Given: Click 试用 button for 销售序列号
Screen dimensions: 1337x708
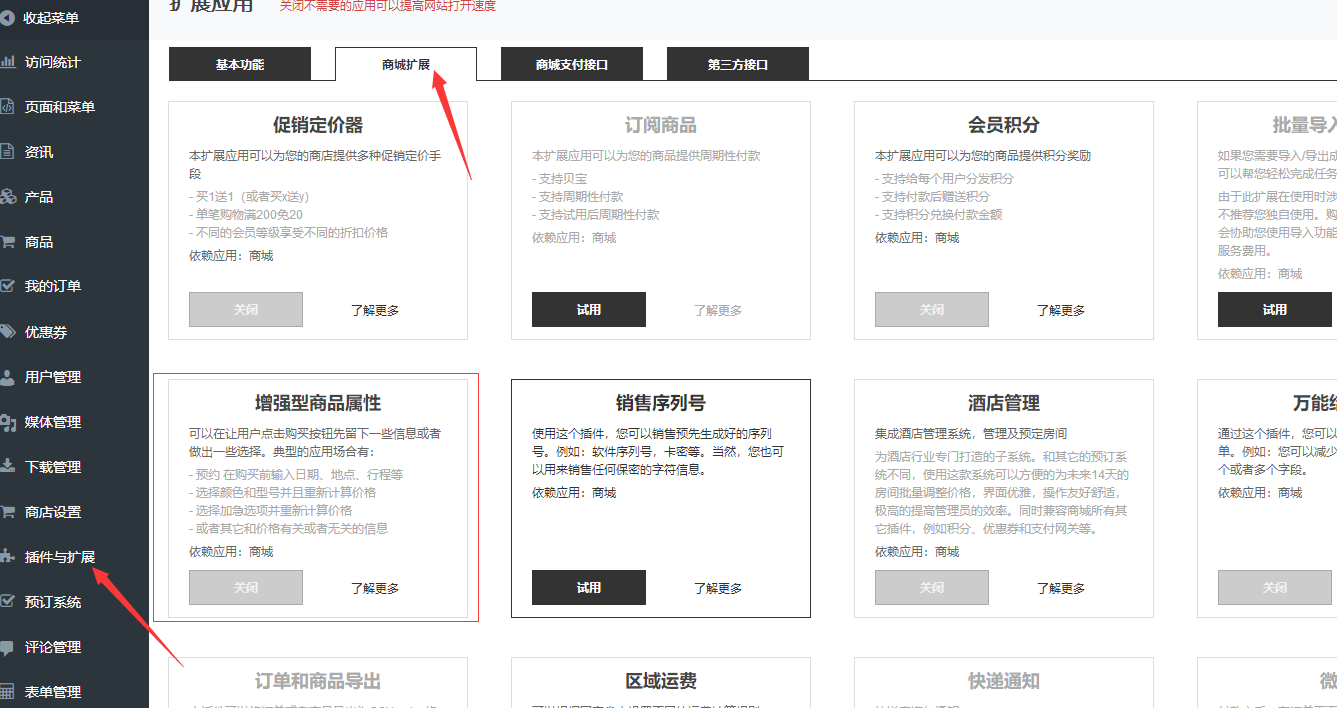Looking at the screenshot, I should (589, 588).
